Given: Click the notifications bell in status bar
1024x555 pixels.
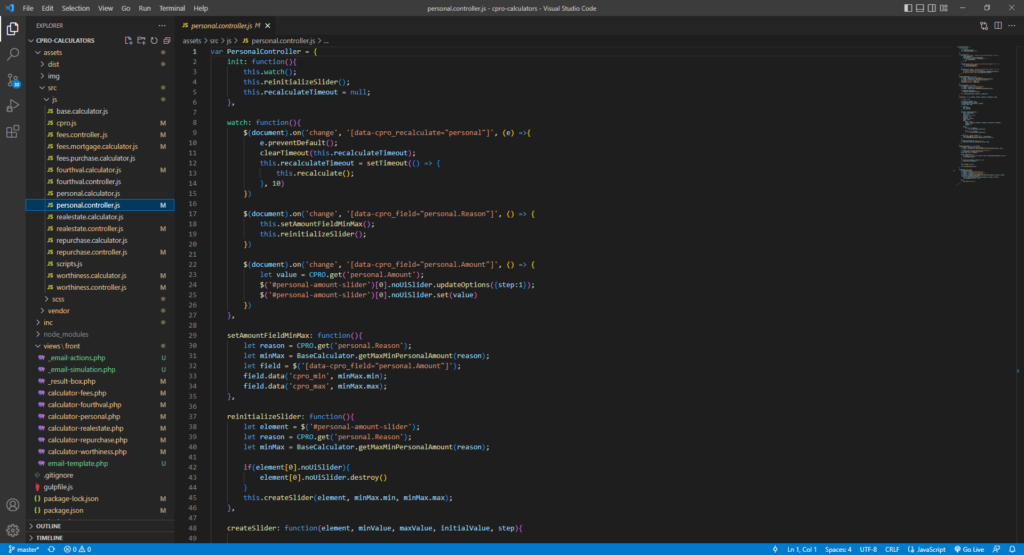Looking at the screenshot, I should click(1012, 550).
